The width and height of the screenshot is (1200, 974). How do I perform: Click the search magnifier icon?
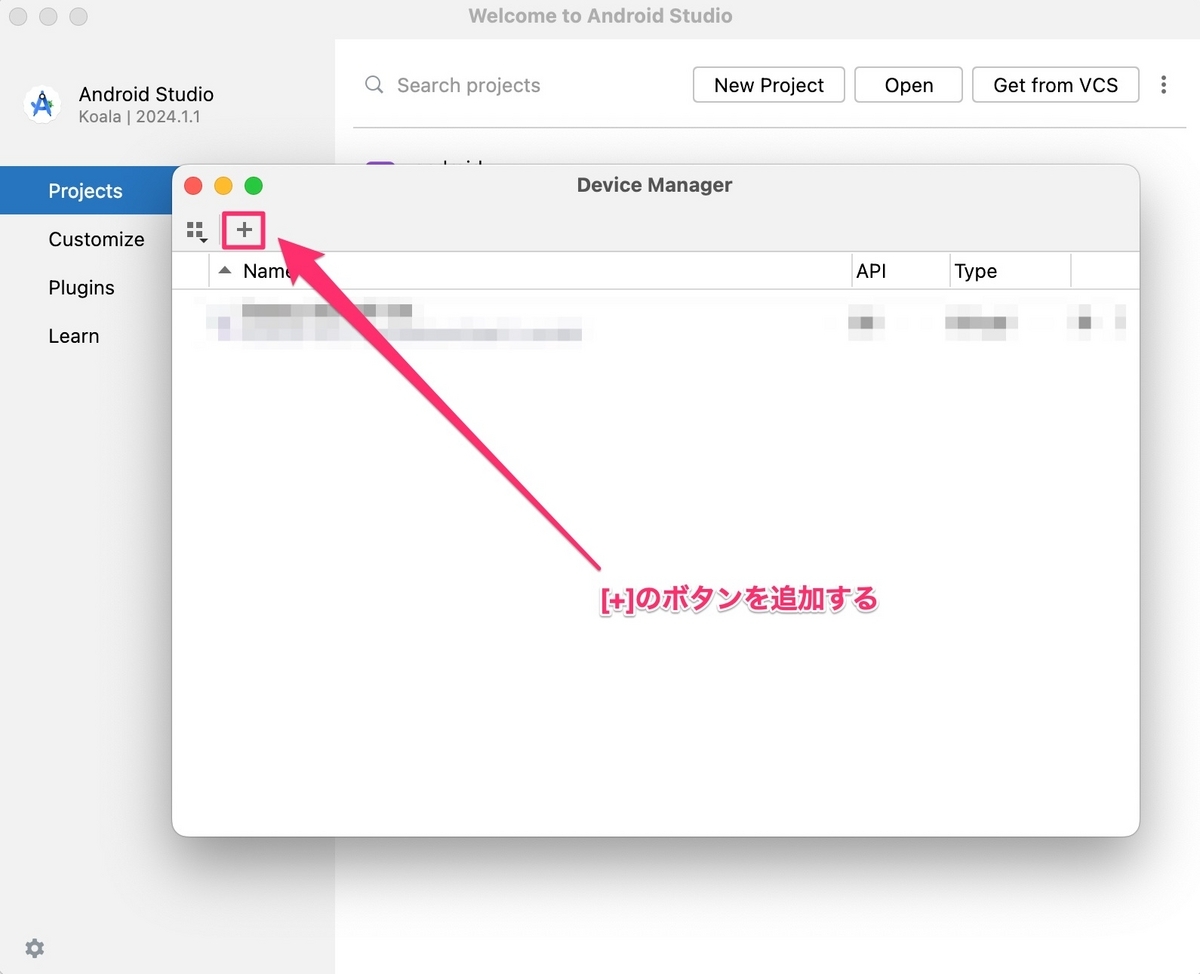pos(374,85)
